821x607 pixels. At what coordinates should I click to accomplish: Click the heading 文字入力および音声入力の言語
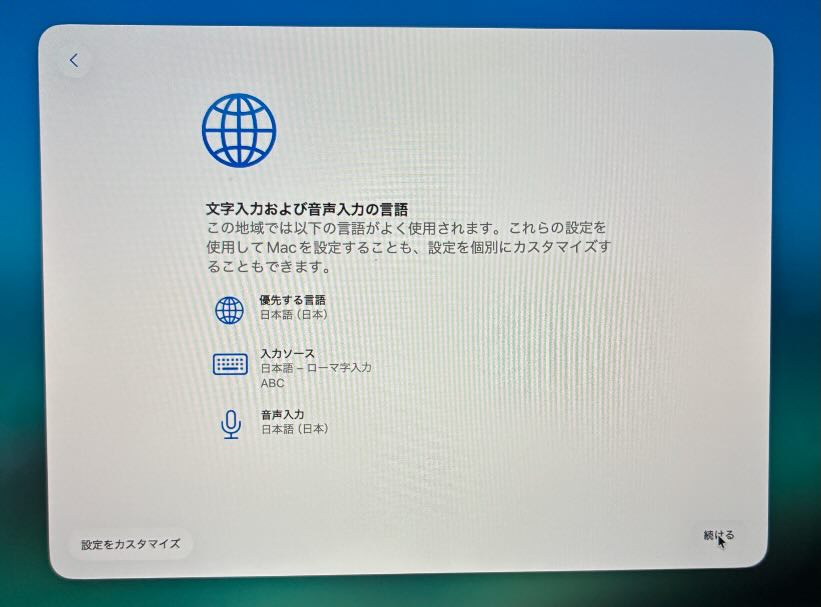[307, 209]
